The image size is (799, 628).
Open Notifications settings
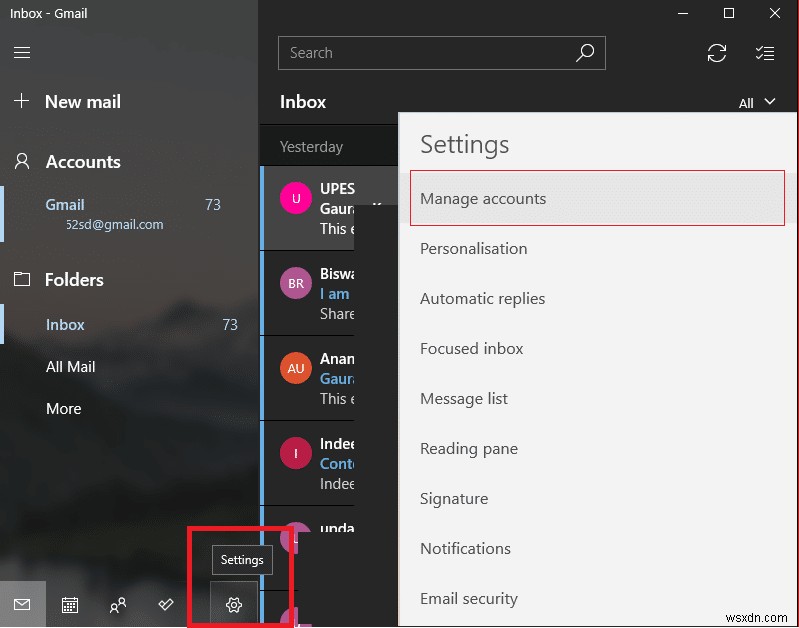pyautogui.click(x=597, y=548)
